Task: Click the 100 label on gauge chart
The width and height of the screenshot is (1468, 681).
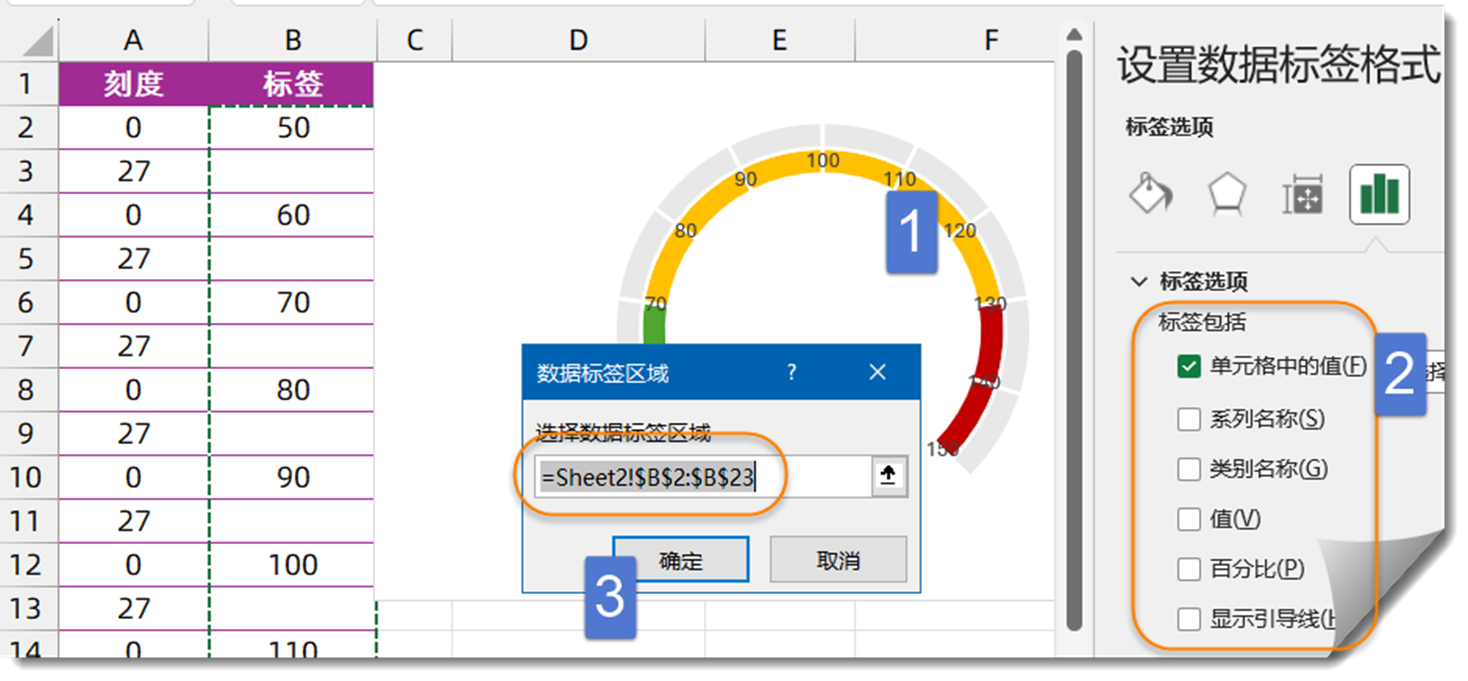Action: (823, 160)
